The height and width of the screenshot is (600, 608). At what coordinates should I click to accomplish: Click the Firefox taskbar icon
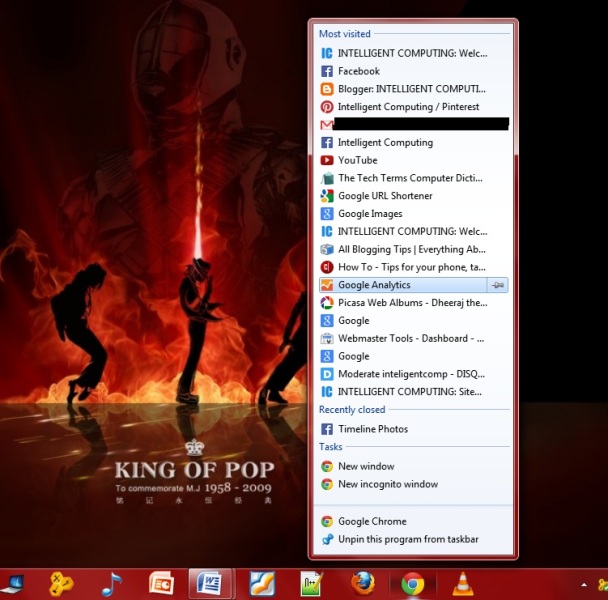tap(363, 584)
